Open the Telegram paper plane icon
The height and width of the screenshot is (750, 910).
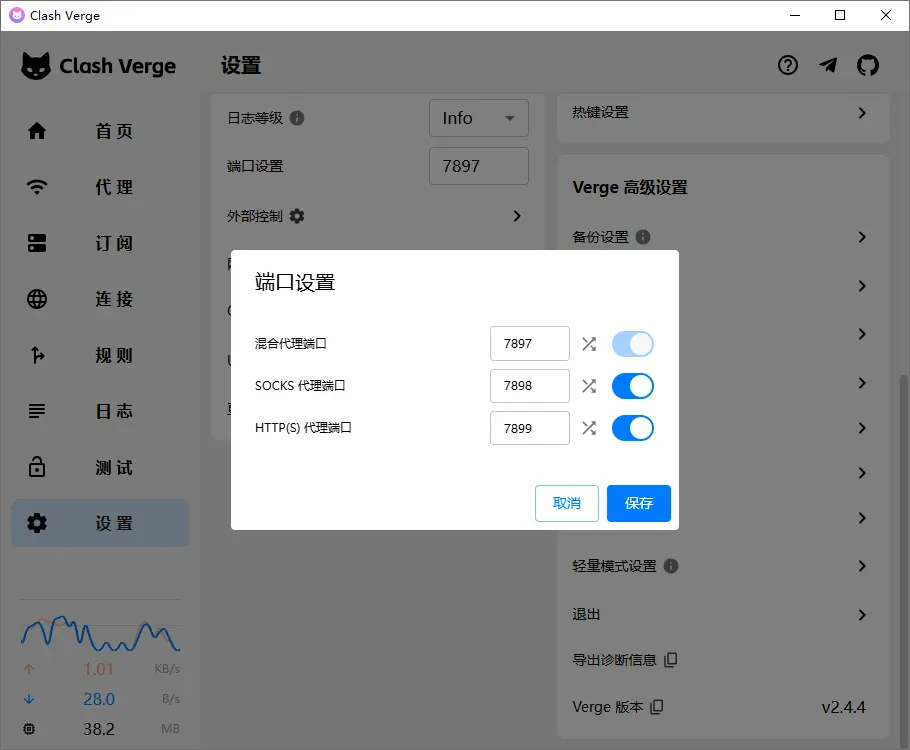click(828, 65)
